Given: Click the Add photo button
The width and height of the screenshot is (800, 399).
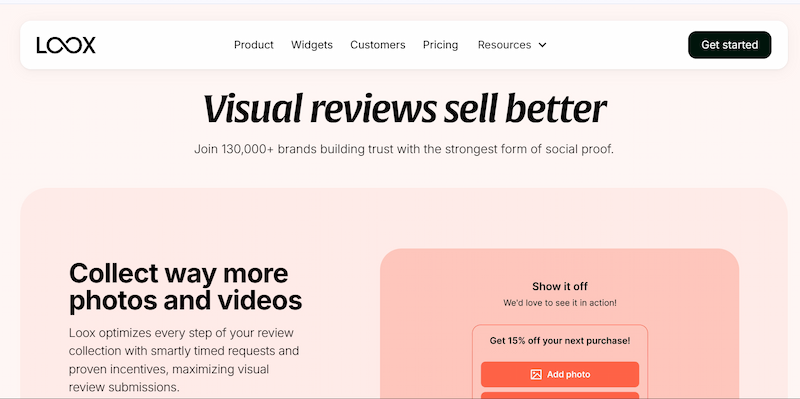Looking at the screenshot, I should 560,375.
